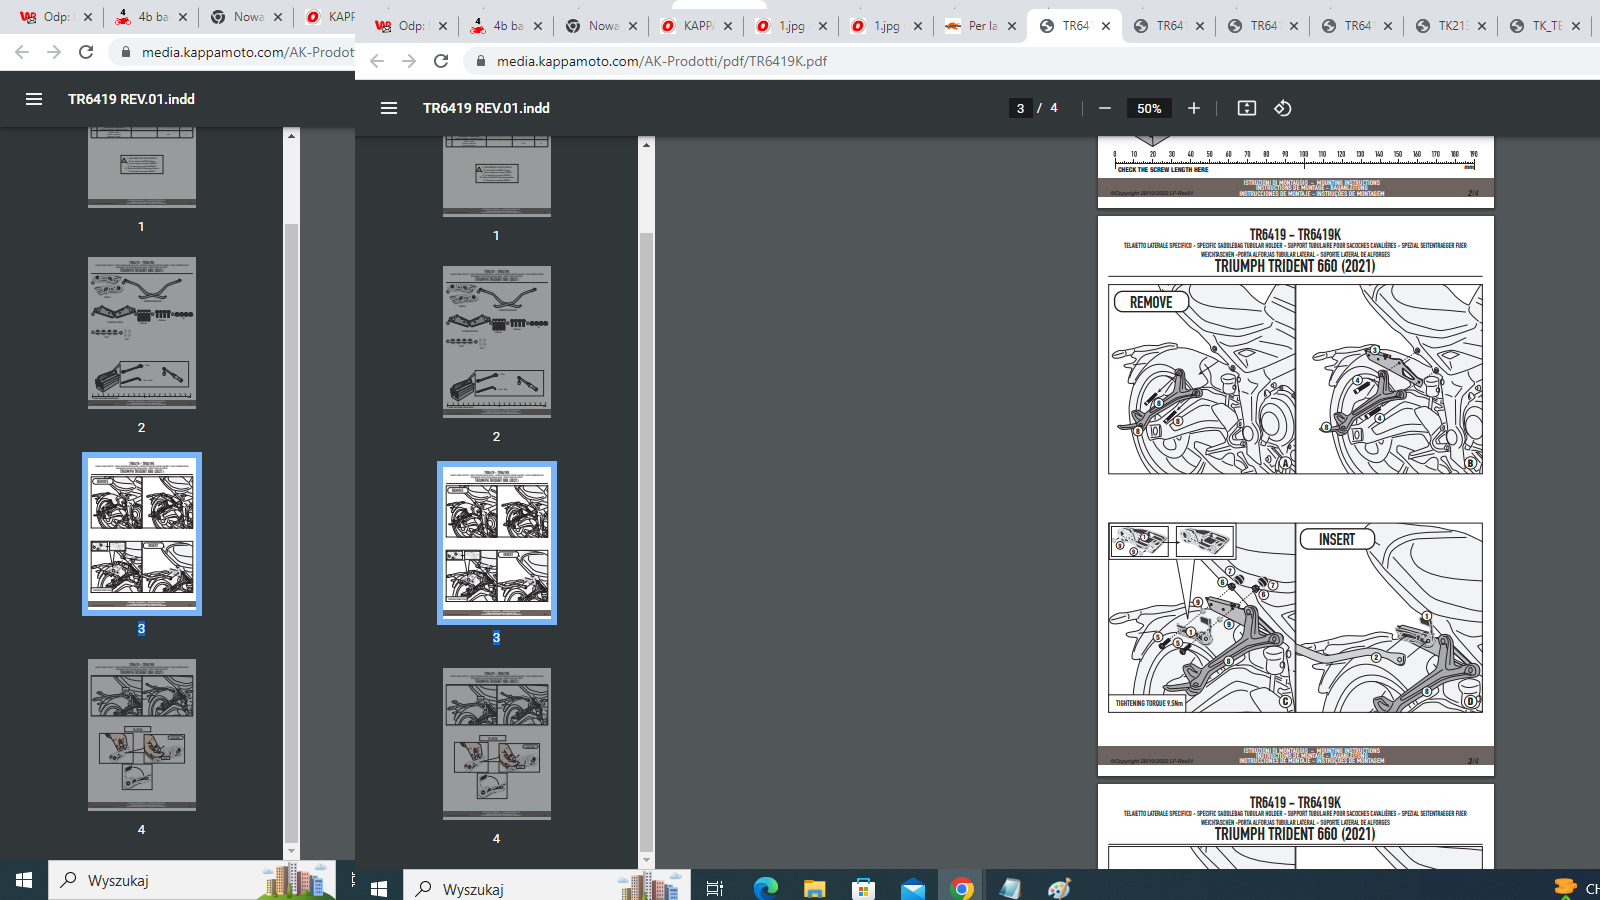Click the front sidebar scrollbar down arrow
Viewport: 1600px width, 900px height.
pyautogui.click(x=646, y=860)
